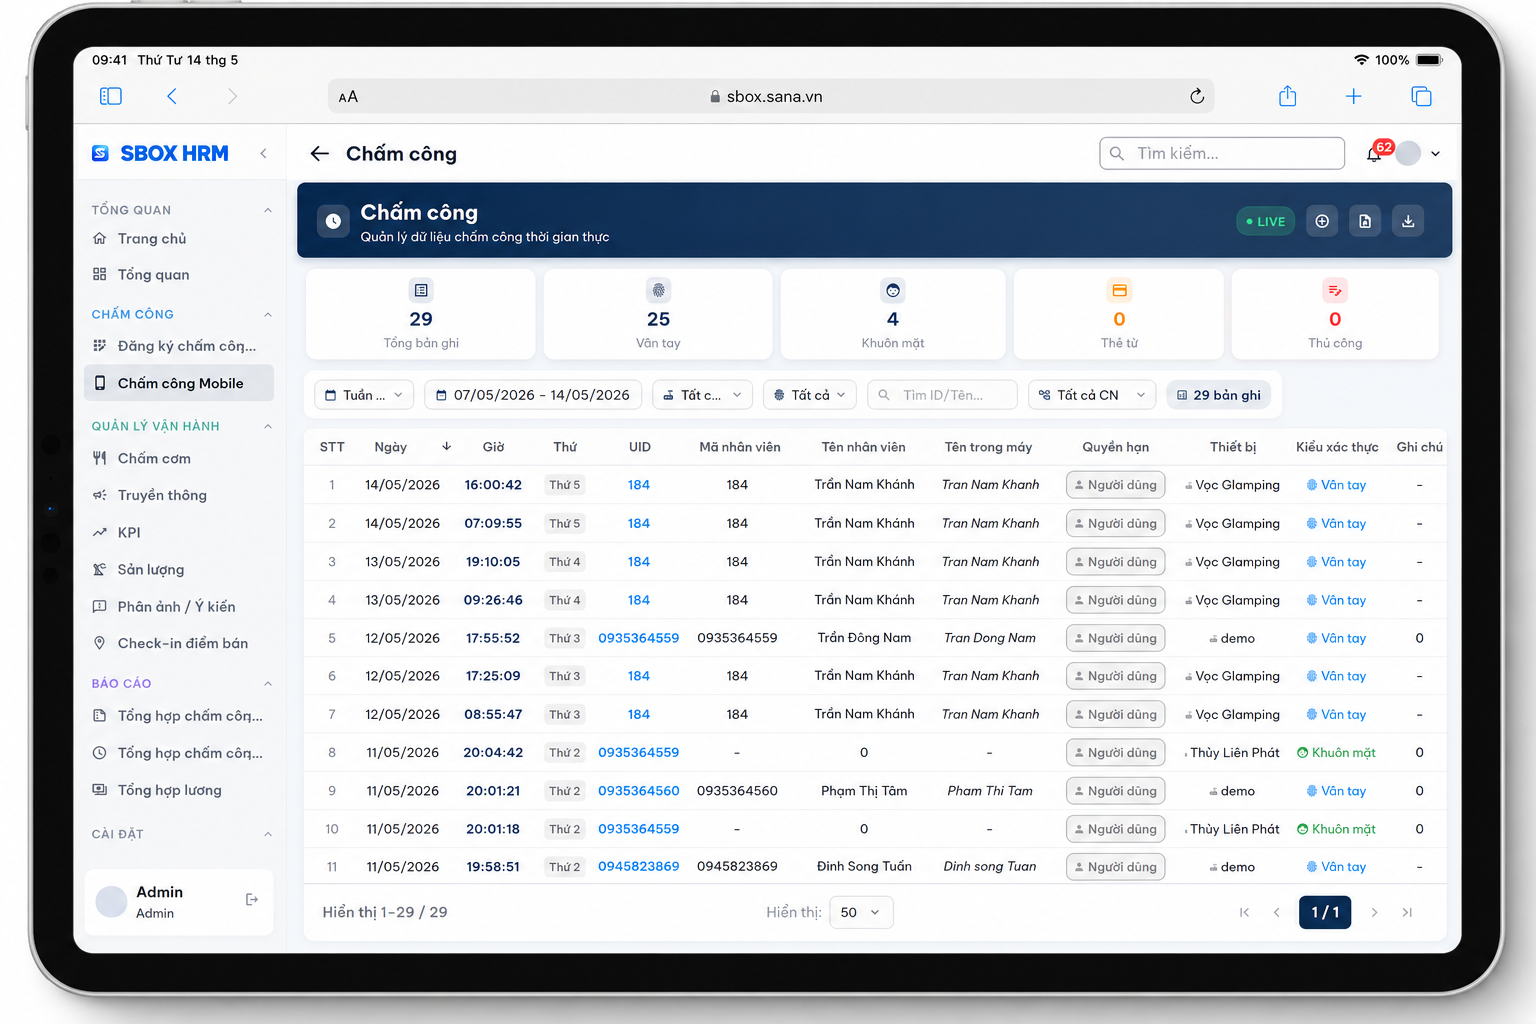Collapse the SBOX HRM sidebar
The height and width of the screenshot is (1024, 1536).
(263, 153)
